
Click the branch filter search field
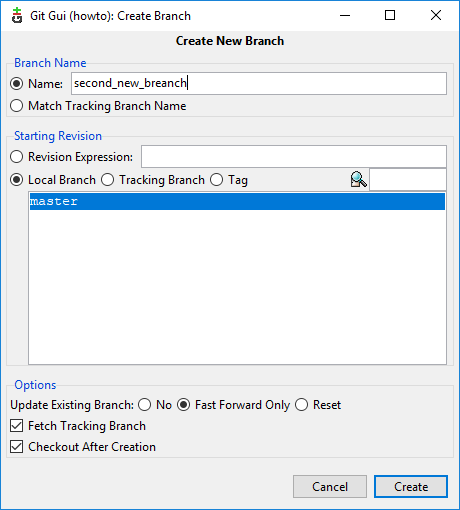tap(408, 180)
